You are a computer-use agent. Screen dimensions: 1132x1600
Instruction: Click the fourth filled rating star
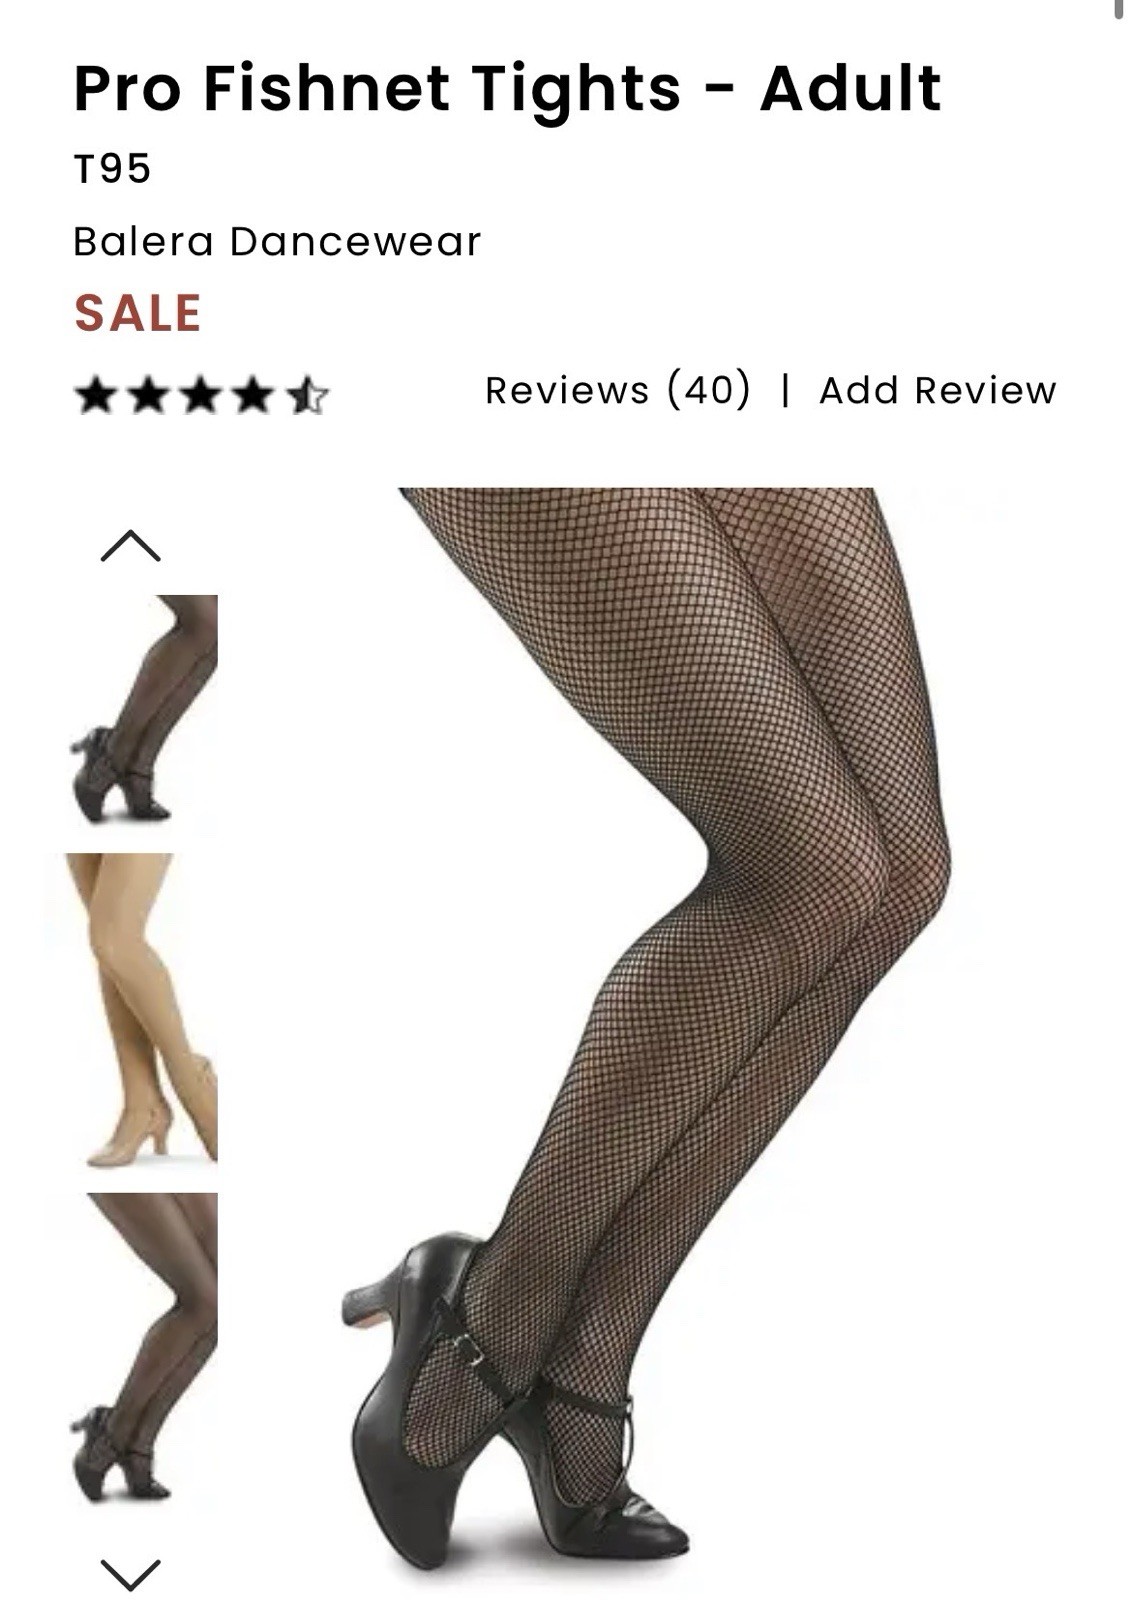(x=253, y=395)
